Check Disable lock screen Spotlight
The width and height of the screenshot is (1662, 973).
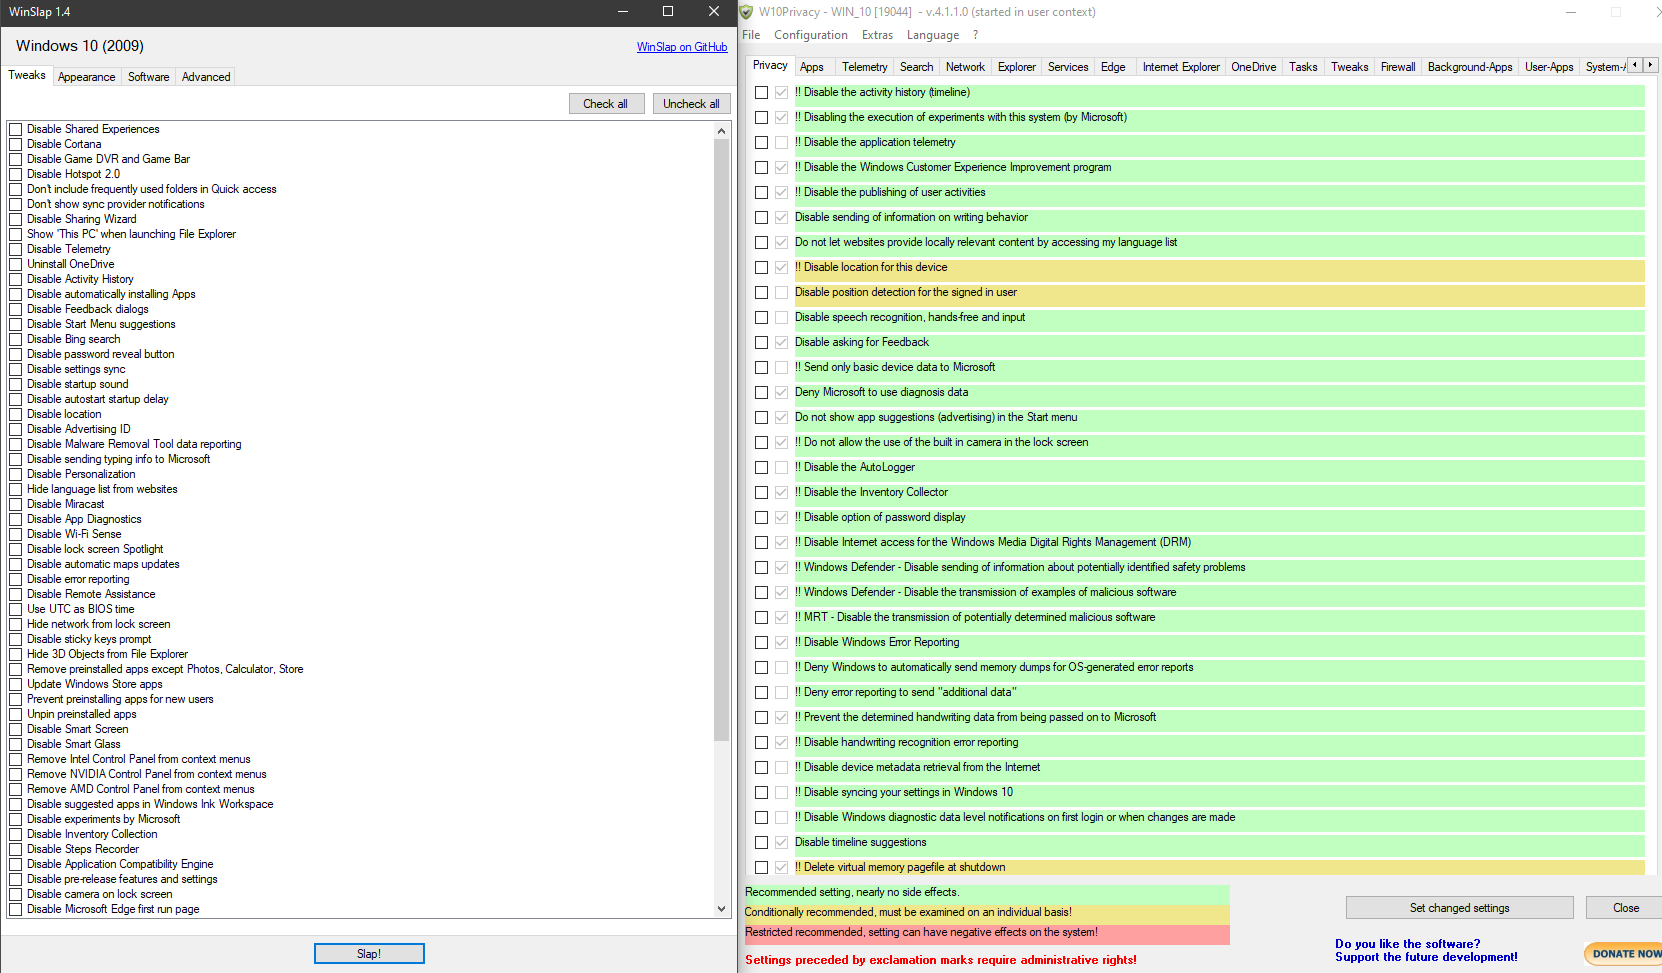[15, 549]
